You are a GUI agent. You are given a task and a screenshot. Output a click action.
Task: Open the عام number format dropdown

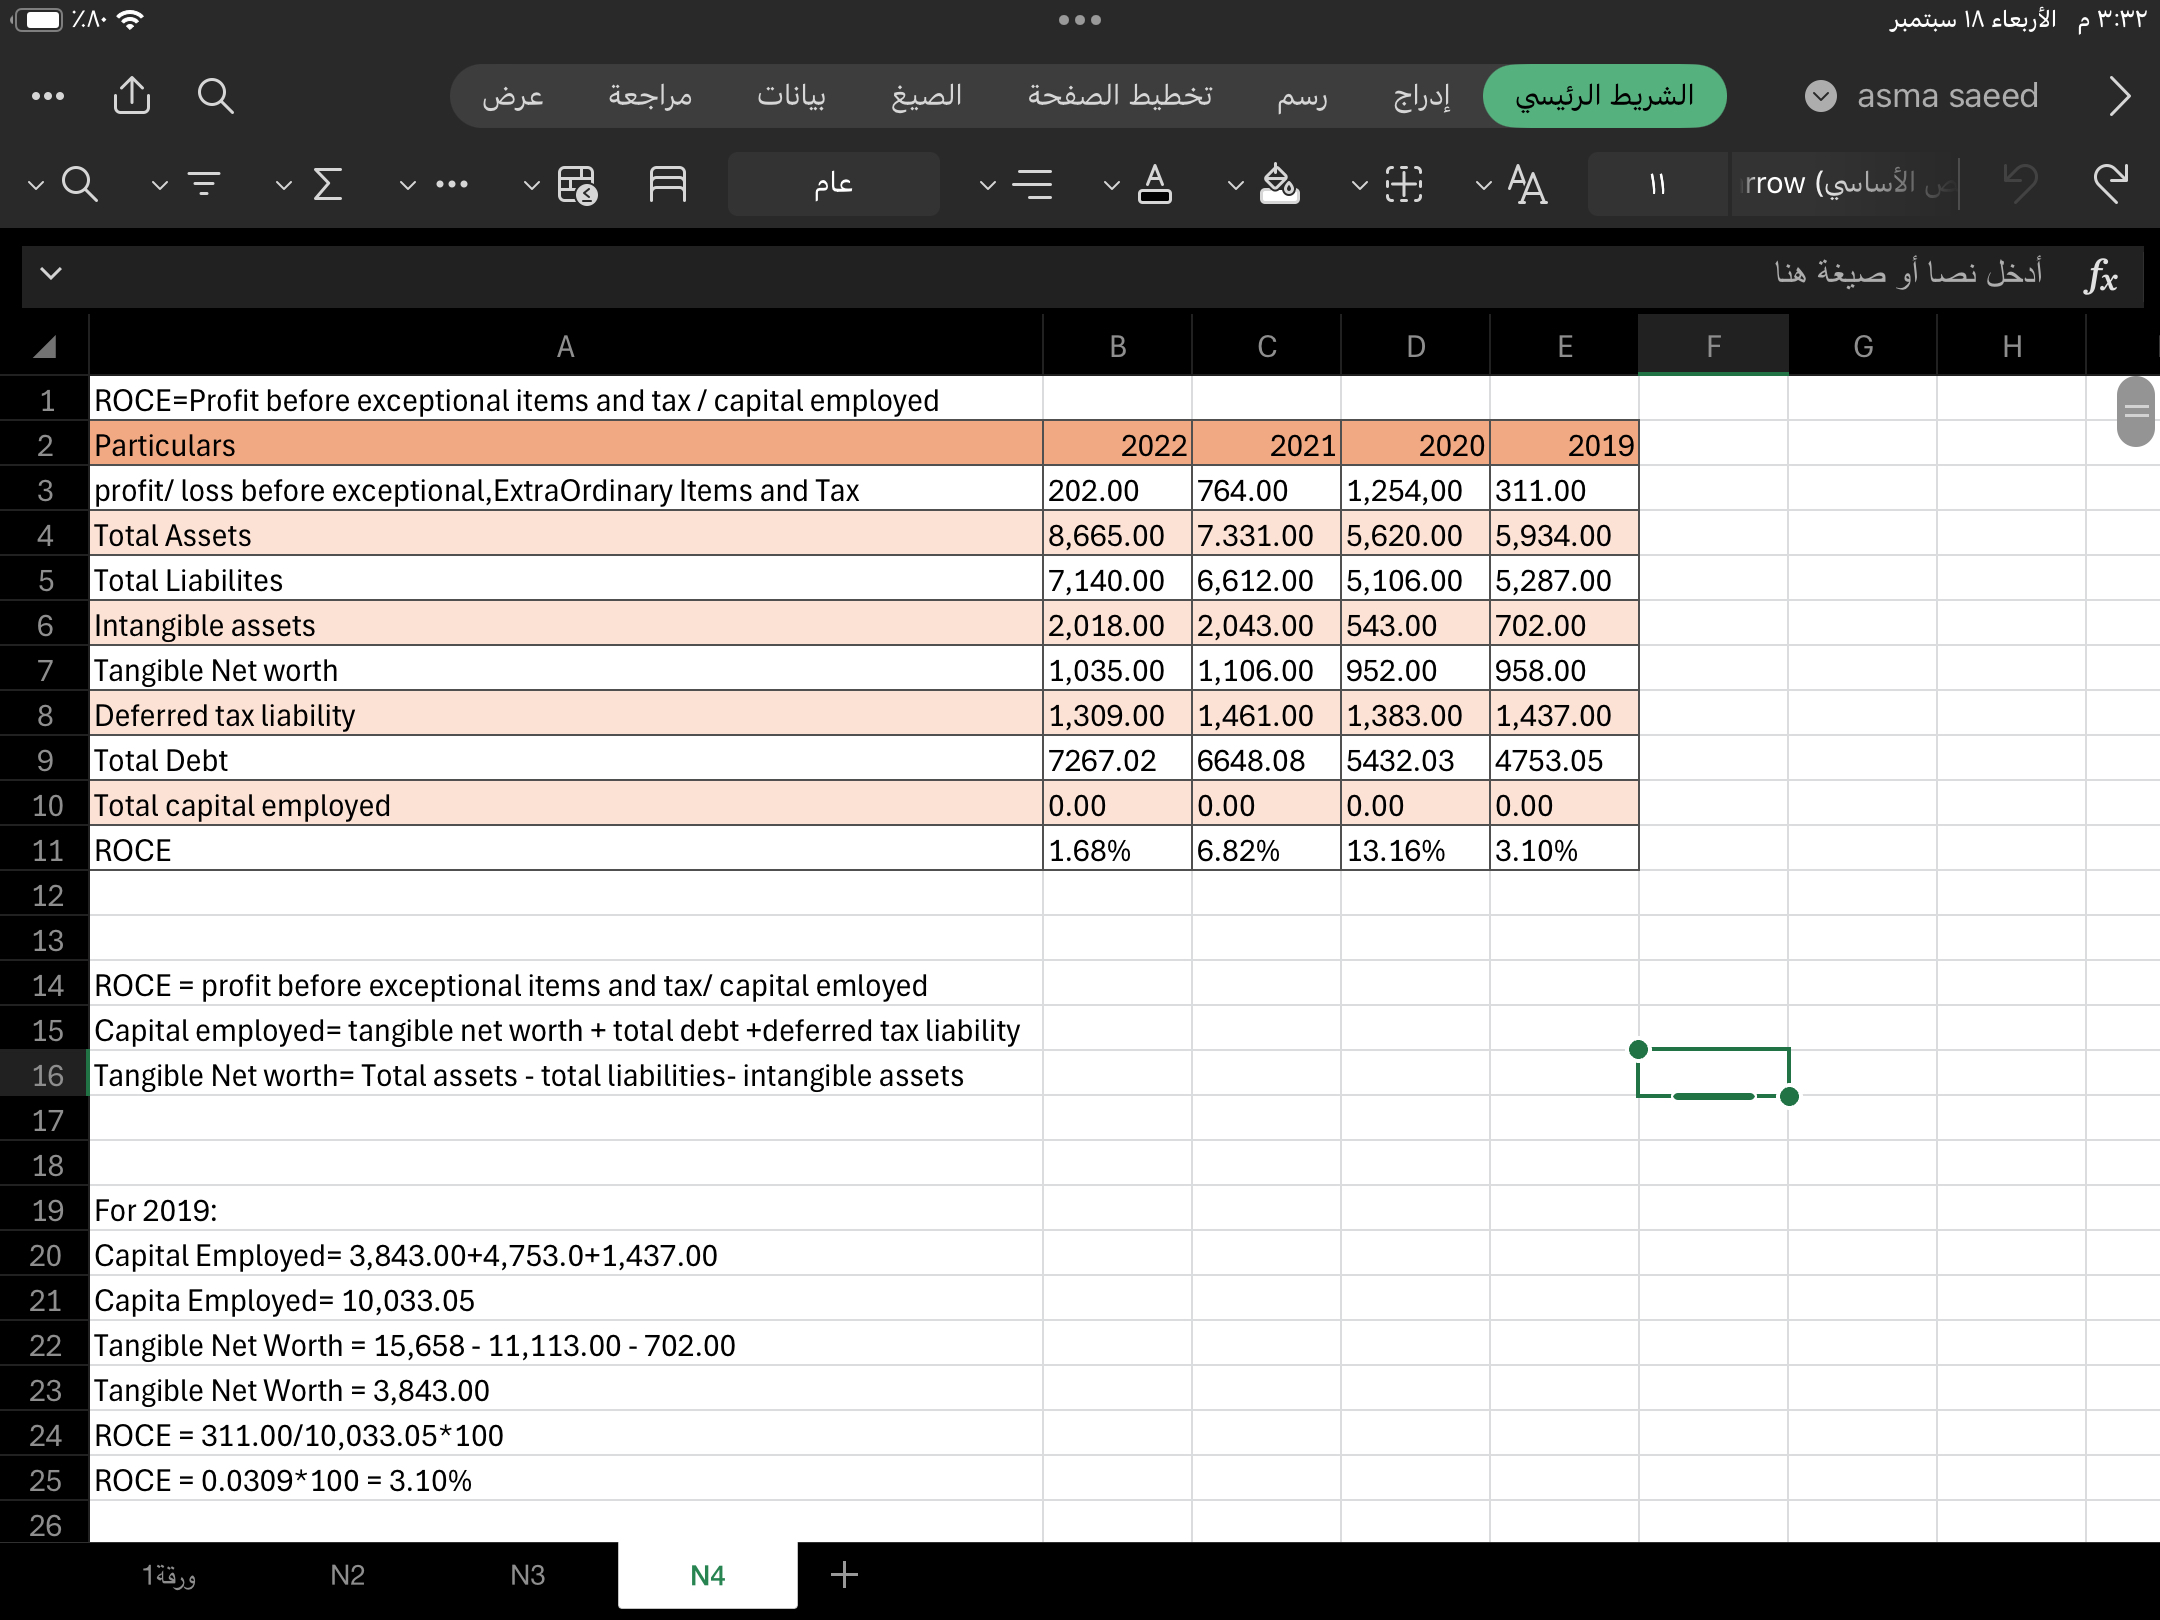click(x=833, y=184)
